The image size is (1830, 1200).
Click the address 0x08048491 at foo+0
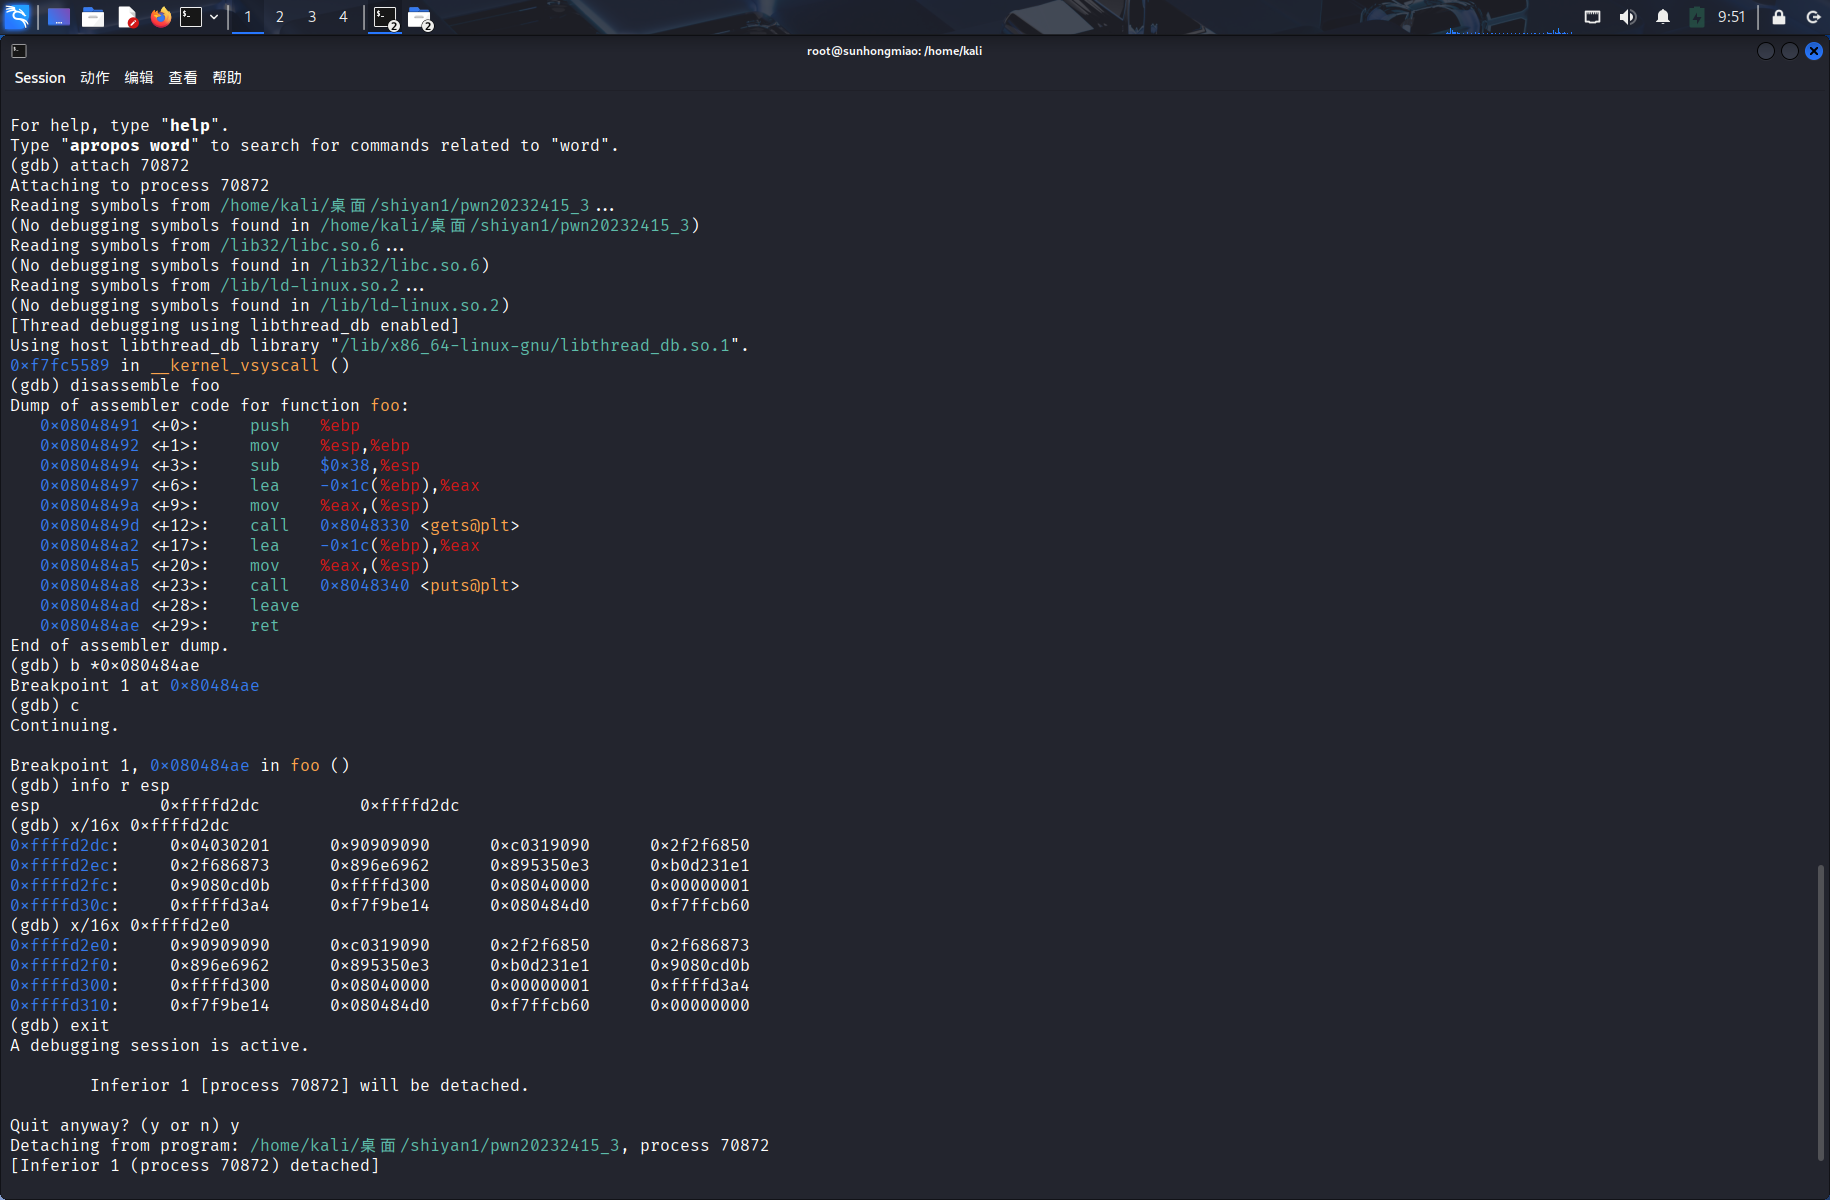pos(90,425)
